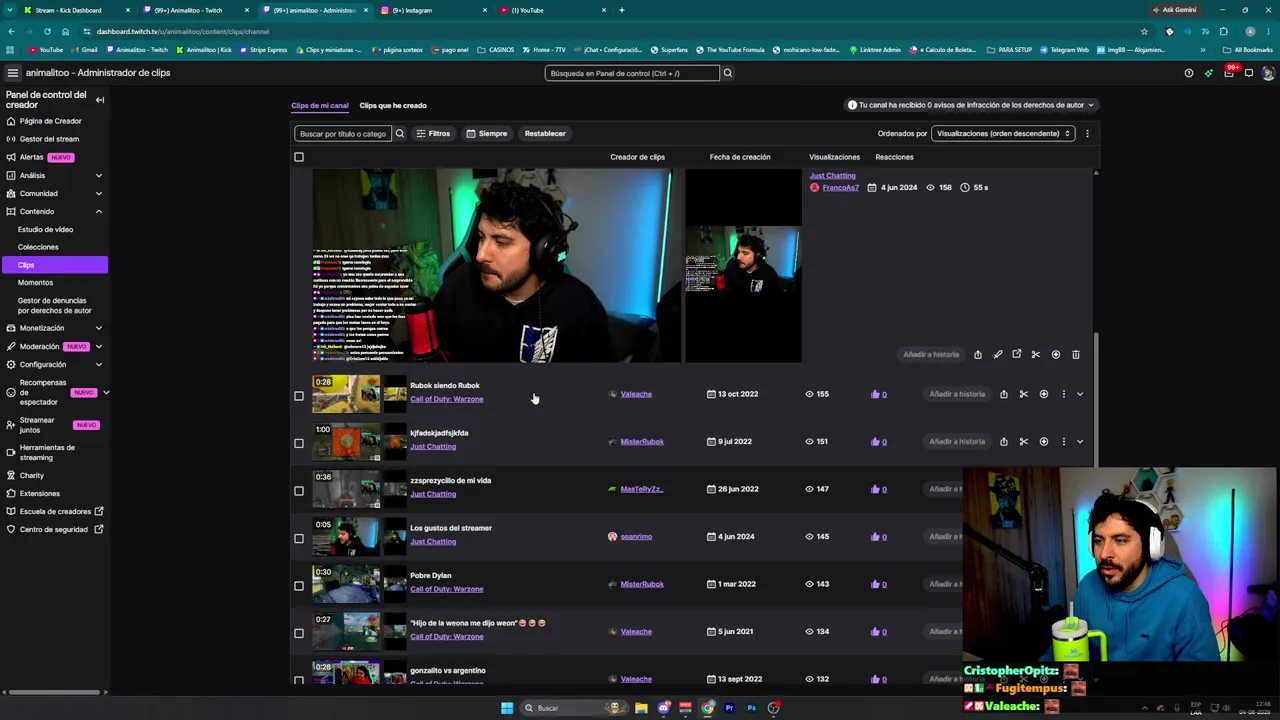Screen dimensions: 1280x720
Task: Click scissors icon on Rubok siendo Rubok row
Action: point(1024,394)
